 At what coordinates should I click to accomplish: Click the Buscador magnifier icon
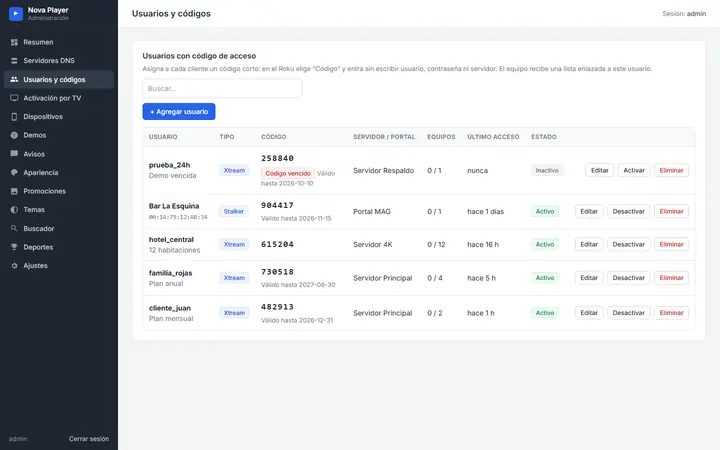click(x=14, y=228)
